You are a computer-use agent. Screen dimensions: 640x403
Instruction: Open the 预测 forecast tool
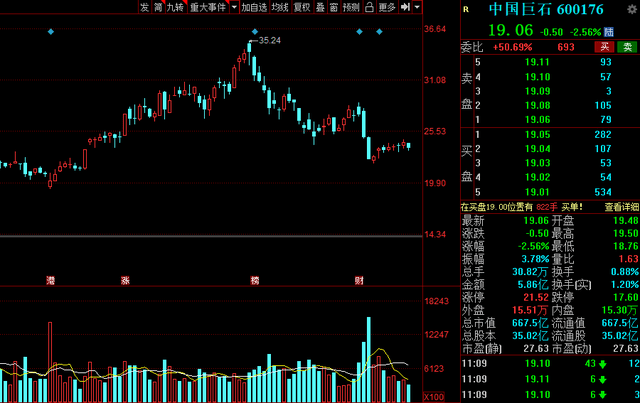tap(351, 7)
